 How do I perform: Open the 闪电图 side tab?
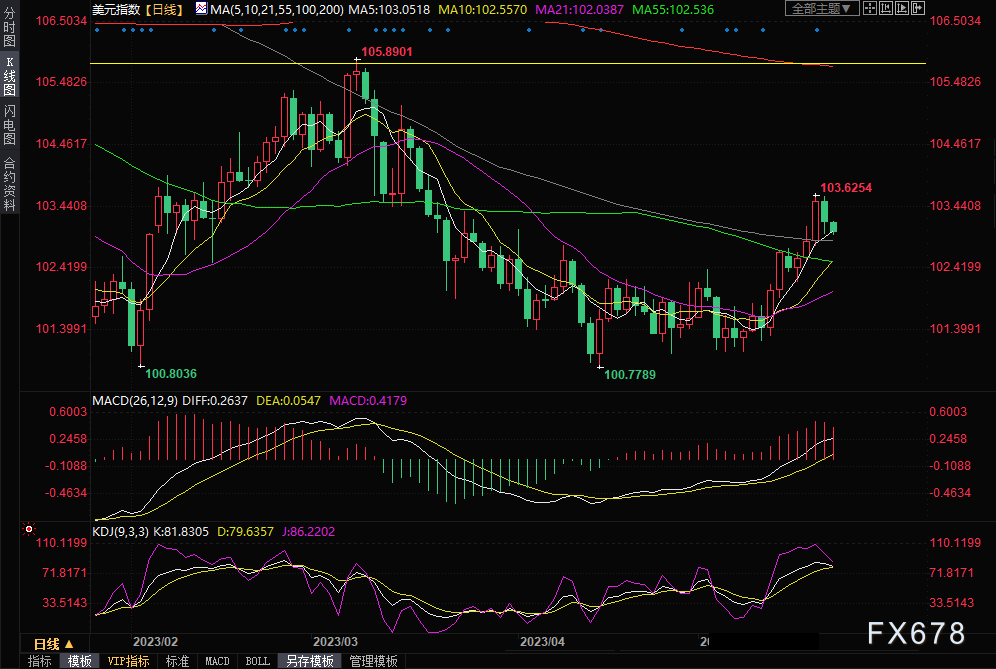pos(10,125)
